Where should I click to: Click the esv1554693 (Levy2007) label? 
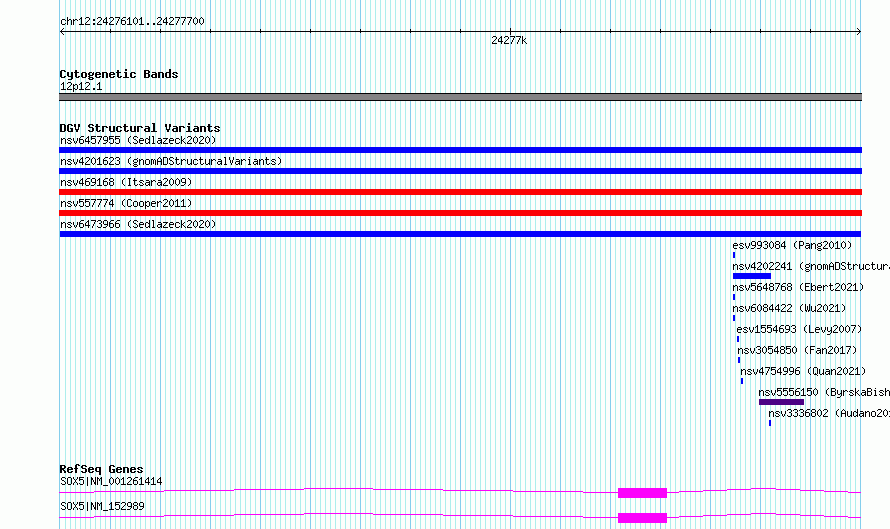pyautogui.click(x=799, y=329)
